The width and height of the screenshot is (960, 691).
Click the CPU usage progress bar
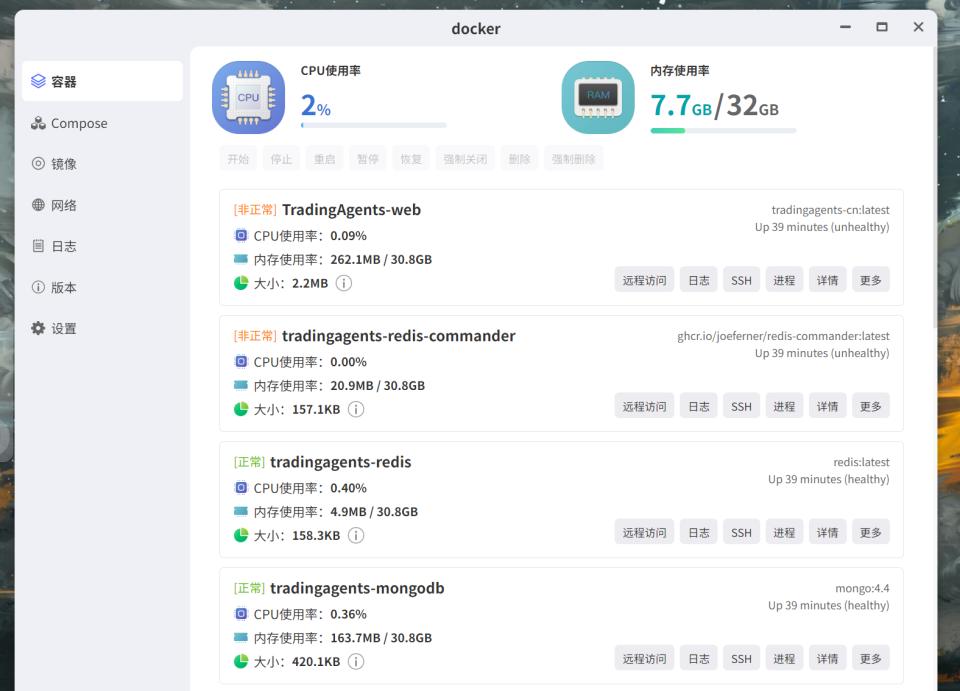373,125
